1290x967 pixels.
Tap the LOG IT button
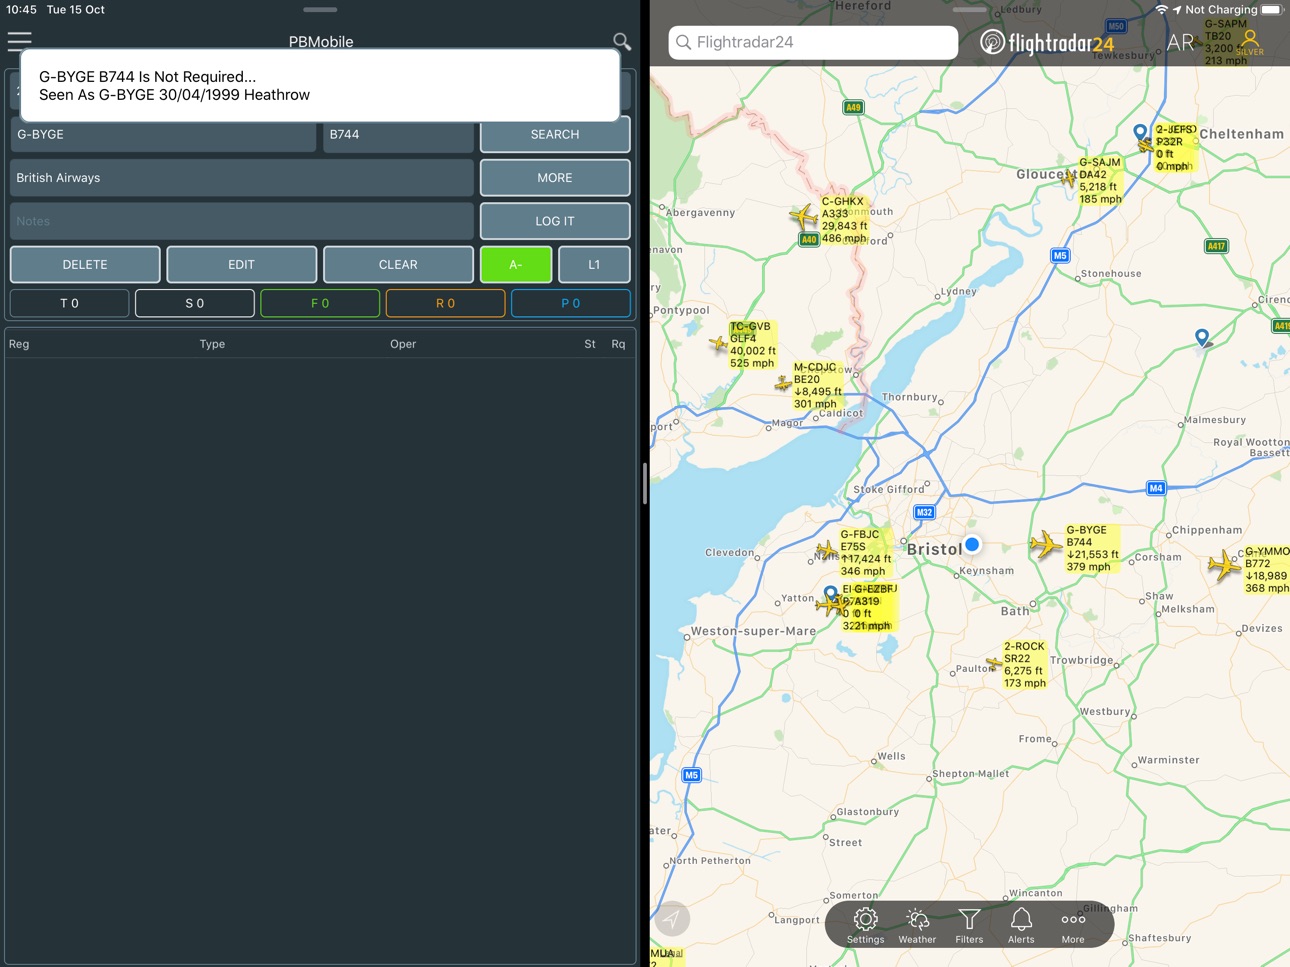pos(555,221)
